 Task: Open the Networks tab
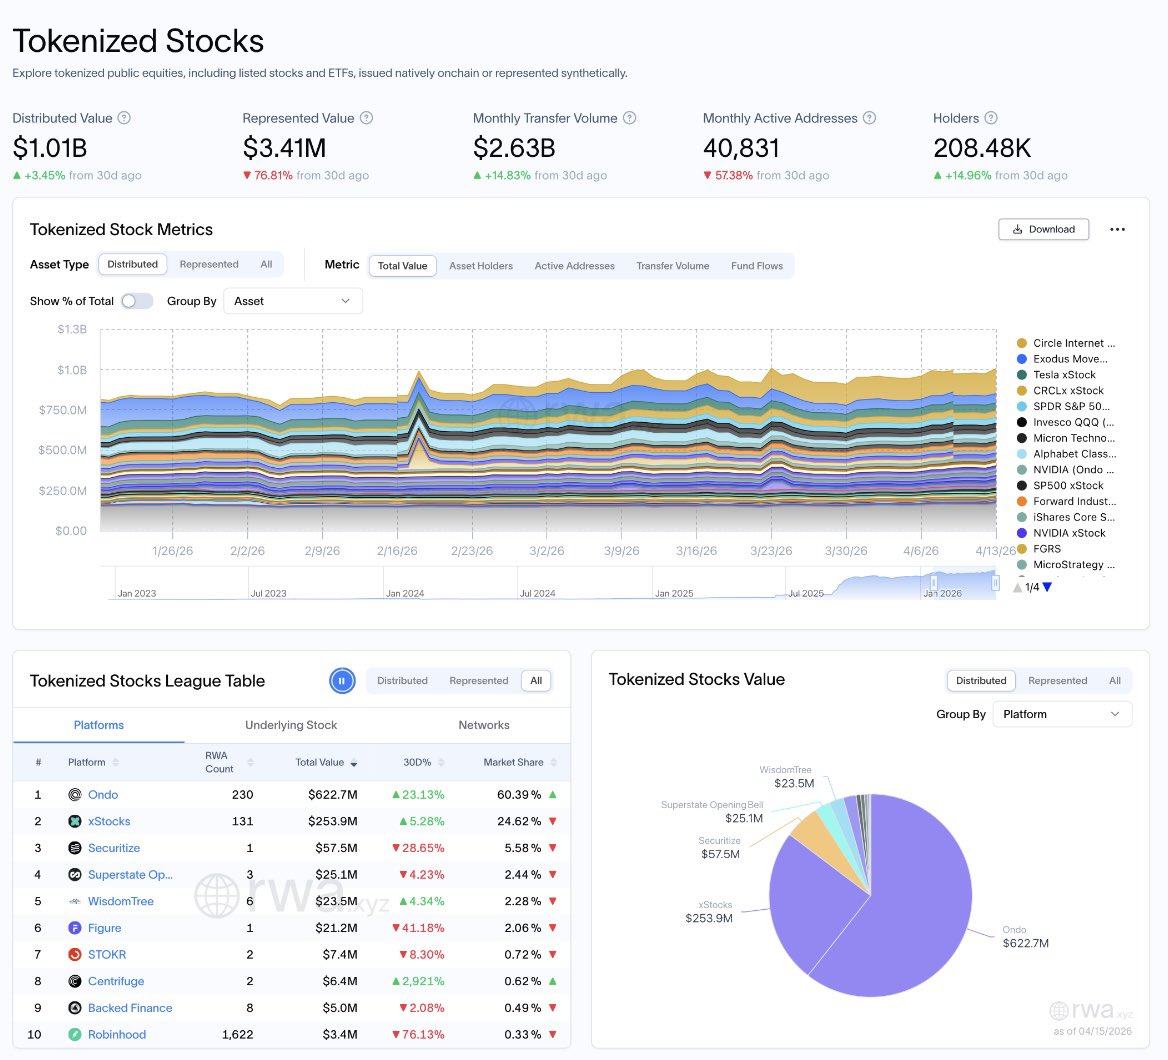[484, 725]
